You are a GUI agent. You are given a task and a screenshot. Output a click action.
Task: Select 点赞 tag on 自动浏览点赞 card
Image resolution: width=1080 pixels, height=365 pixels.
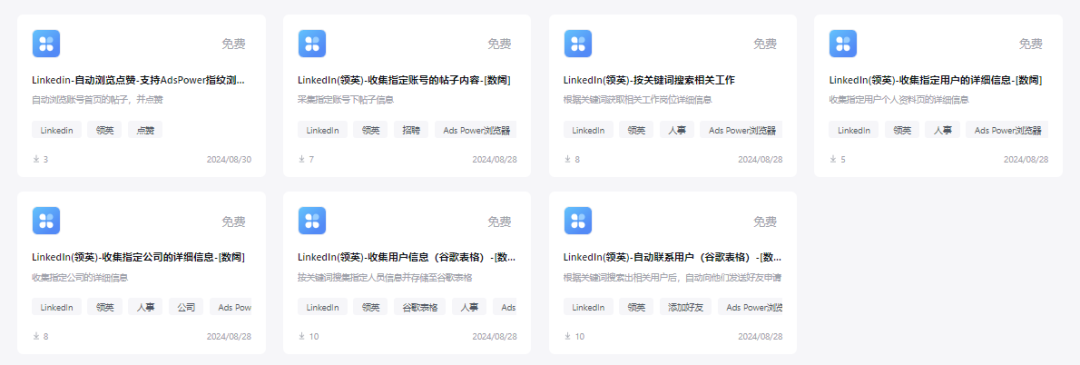(x=145, y=129)
